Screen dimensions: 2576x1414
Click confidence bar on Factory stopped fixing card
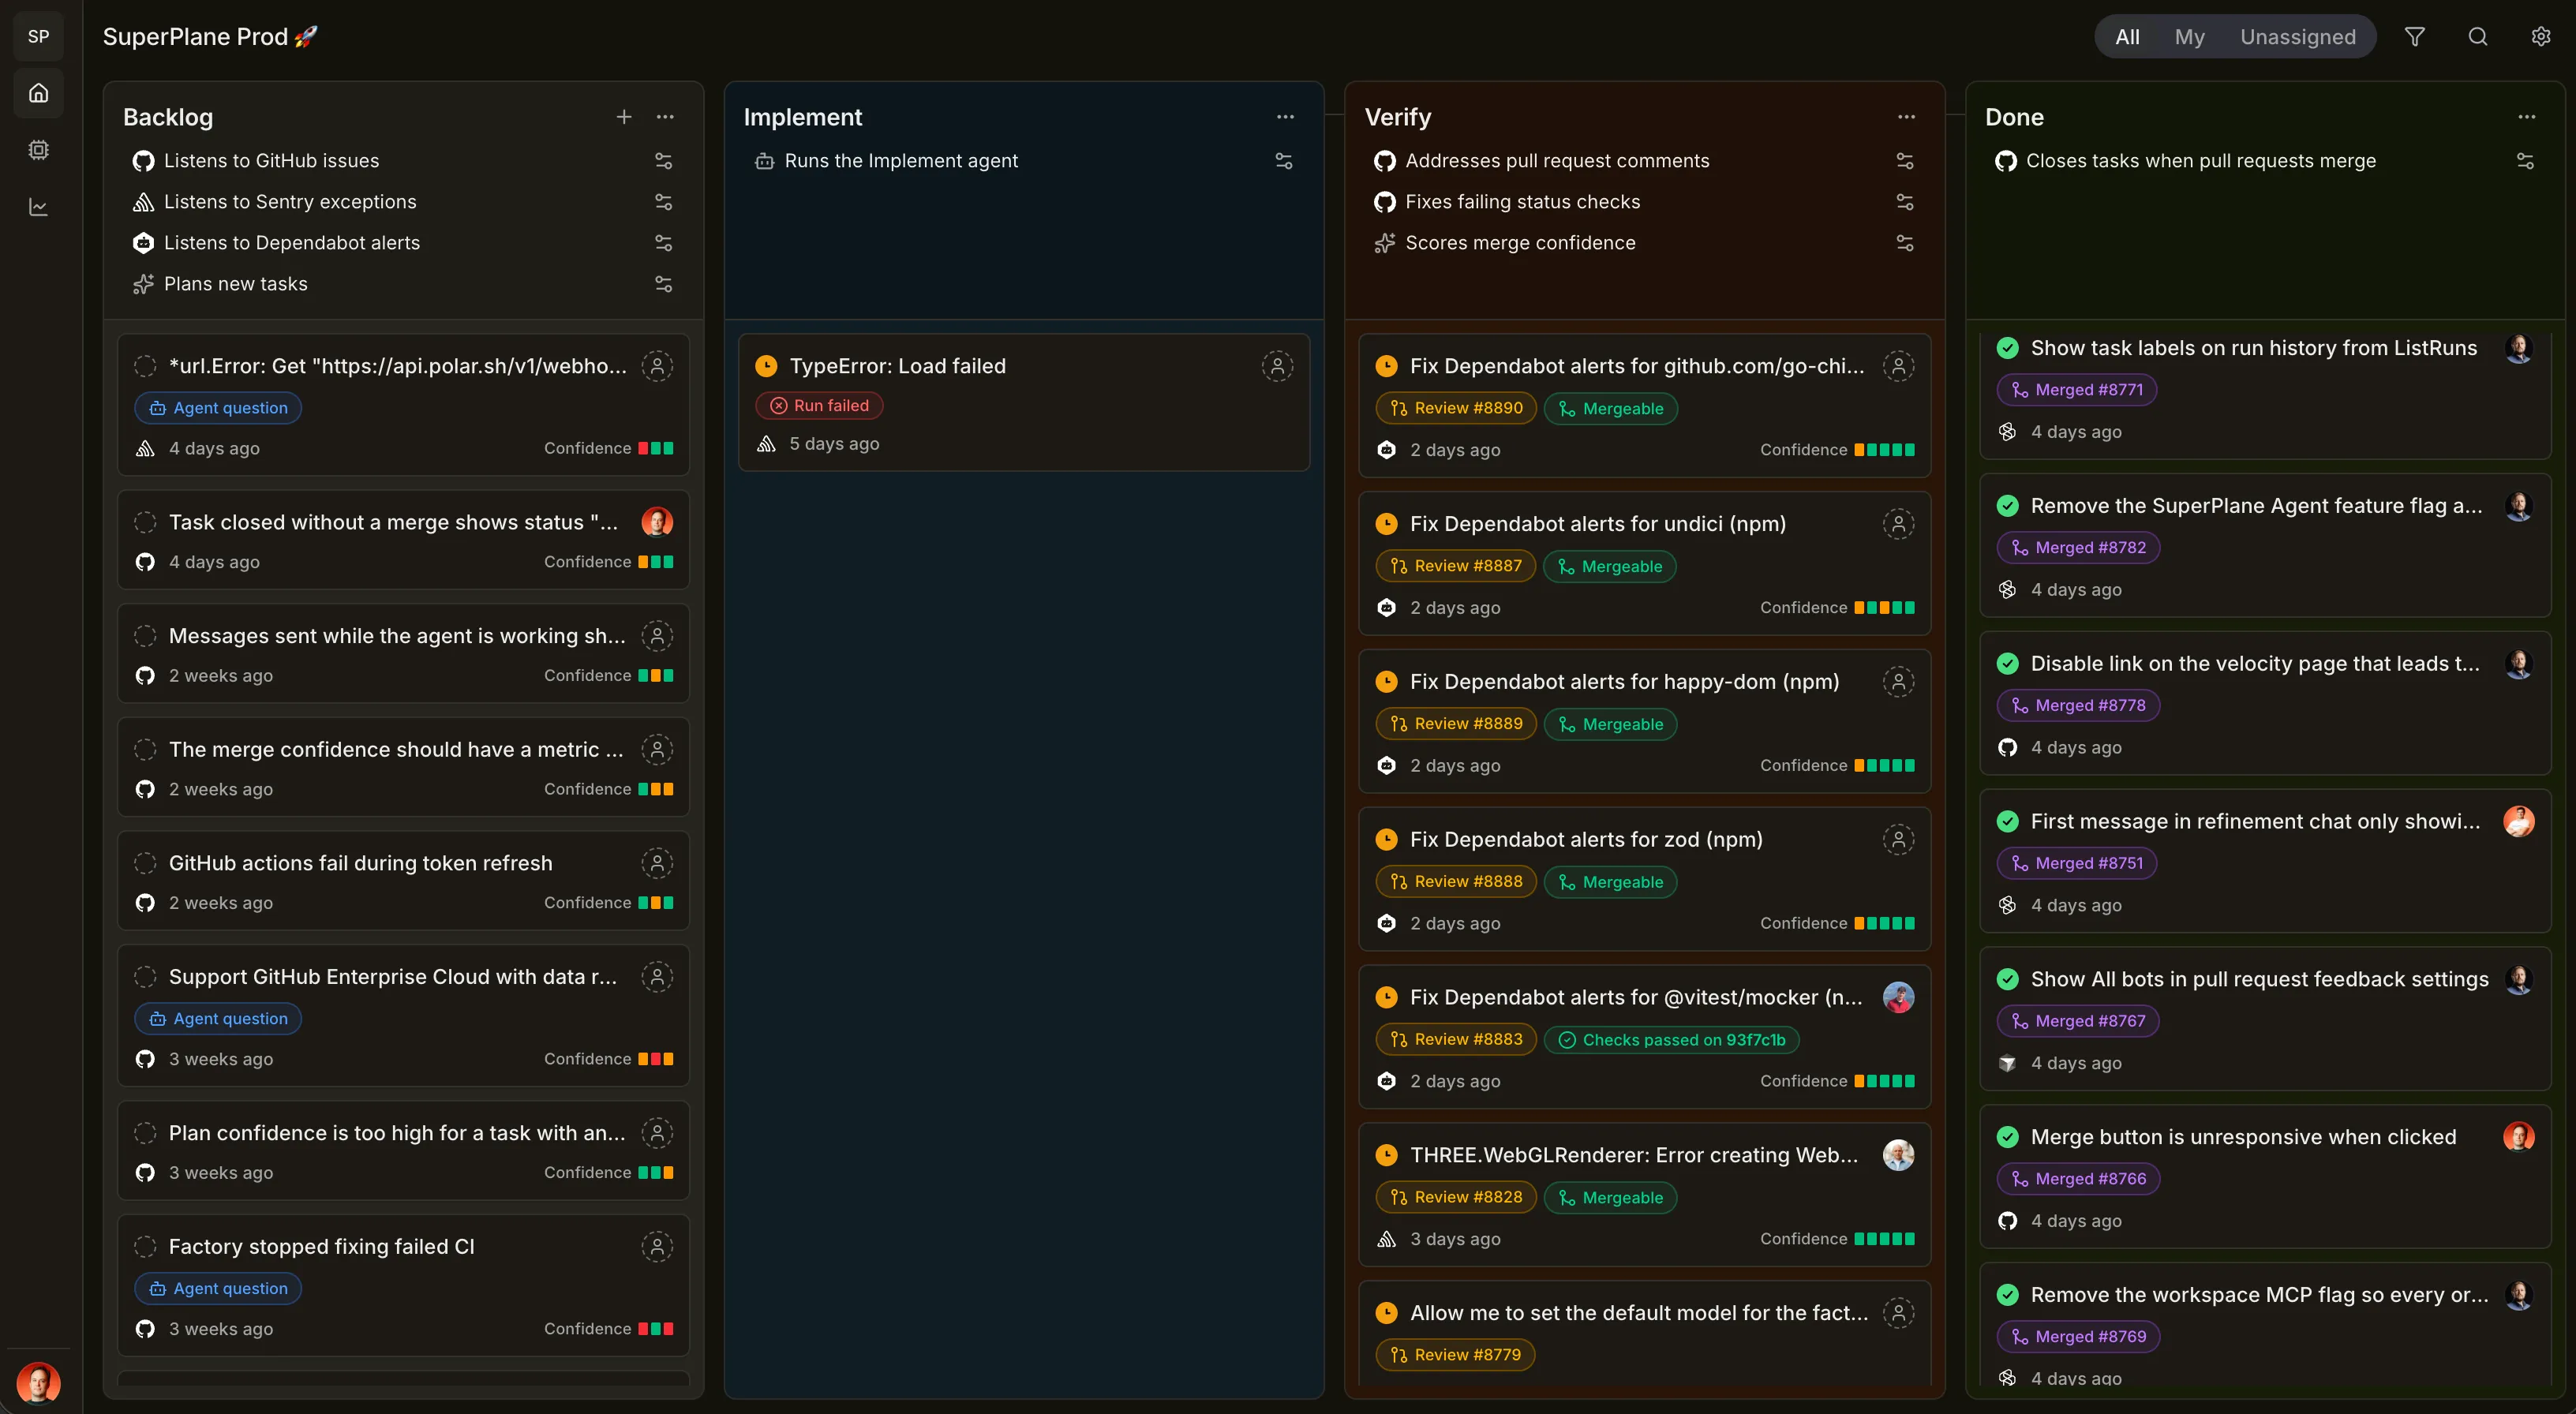tap(656, 1329)
